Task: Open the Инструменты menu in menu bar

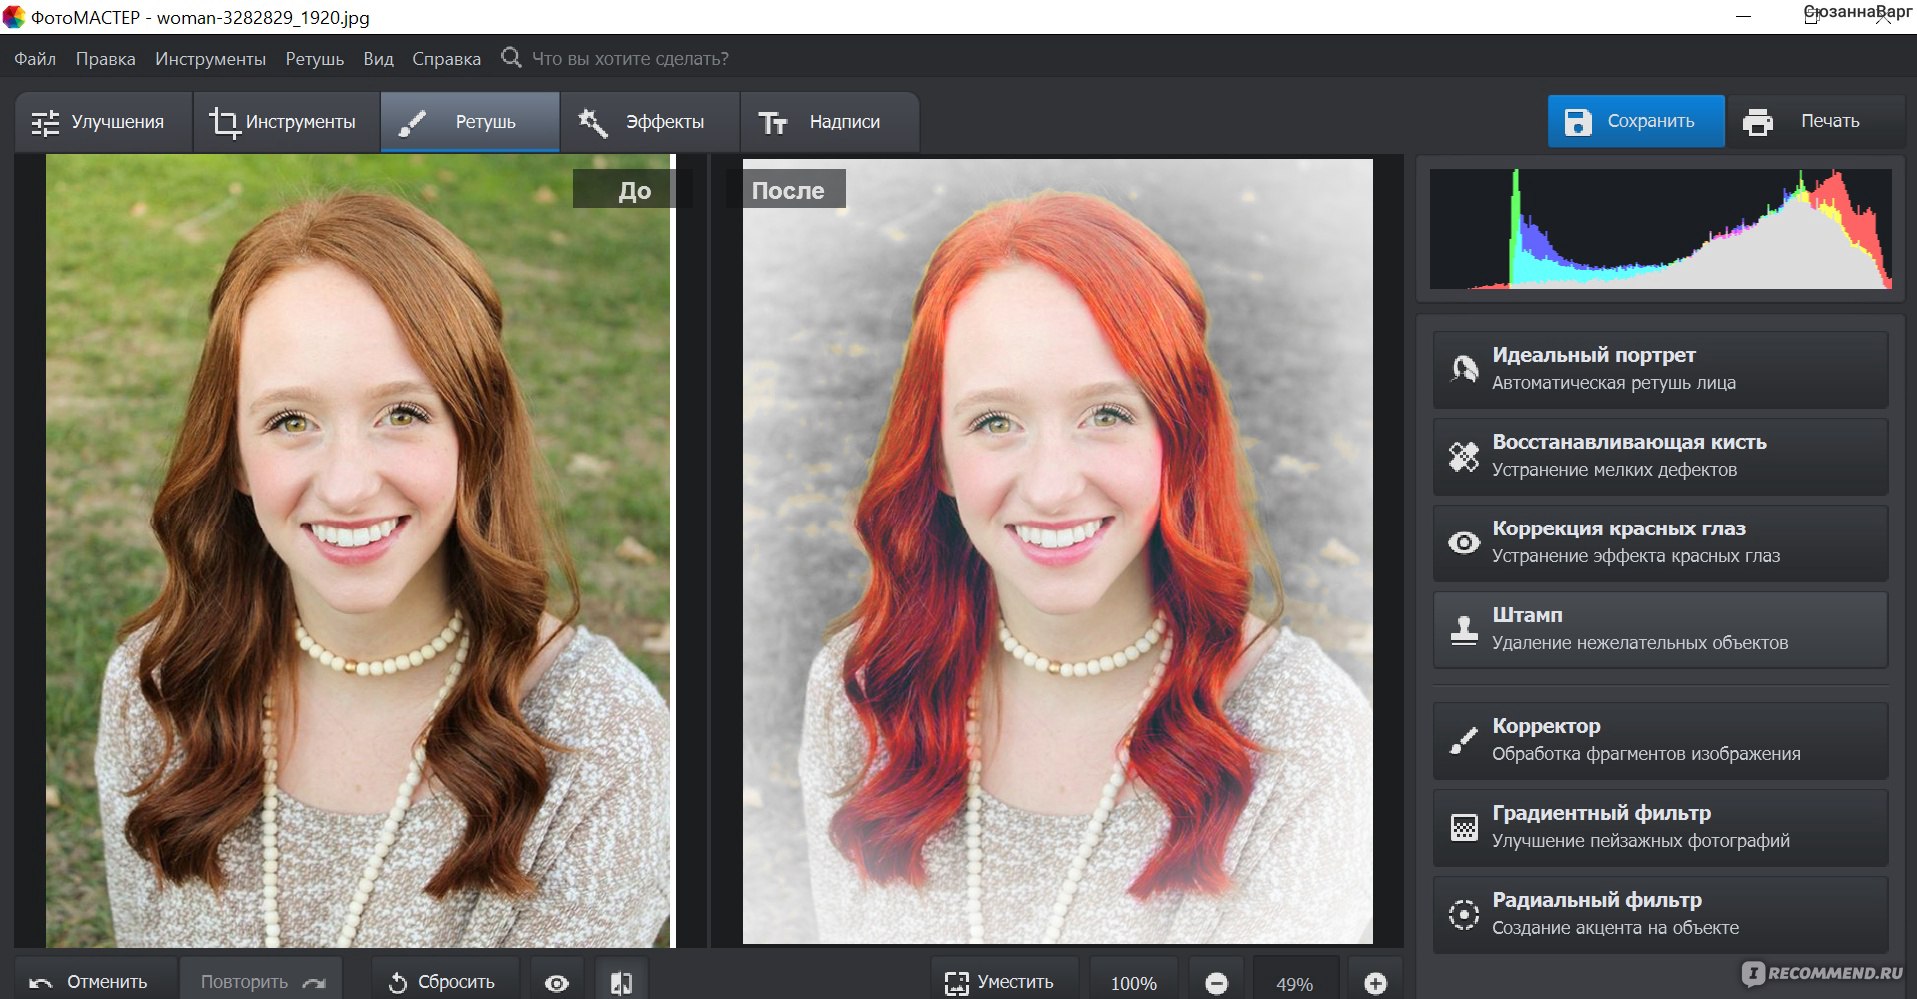Action: [210, 59]
